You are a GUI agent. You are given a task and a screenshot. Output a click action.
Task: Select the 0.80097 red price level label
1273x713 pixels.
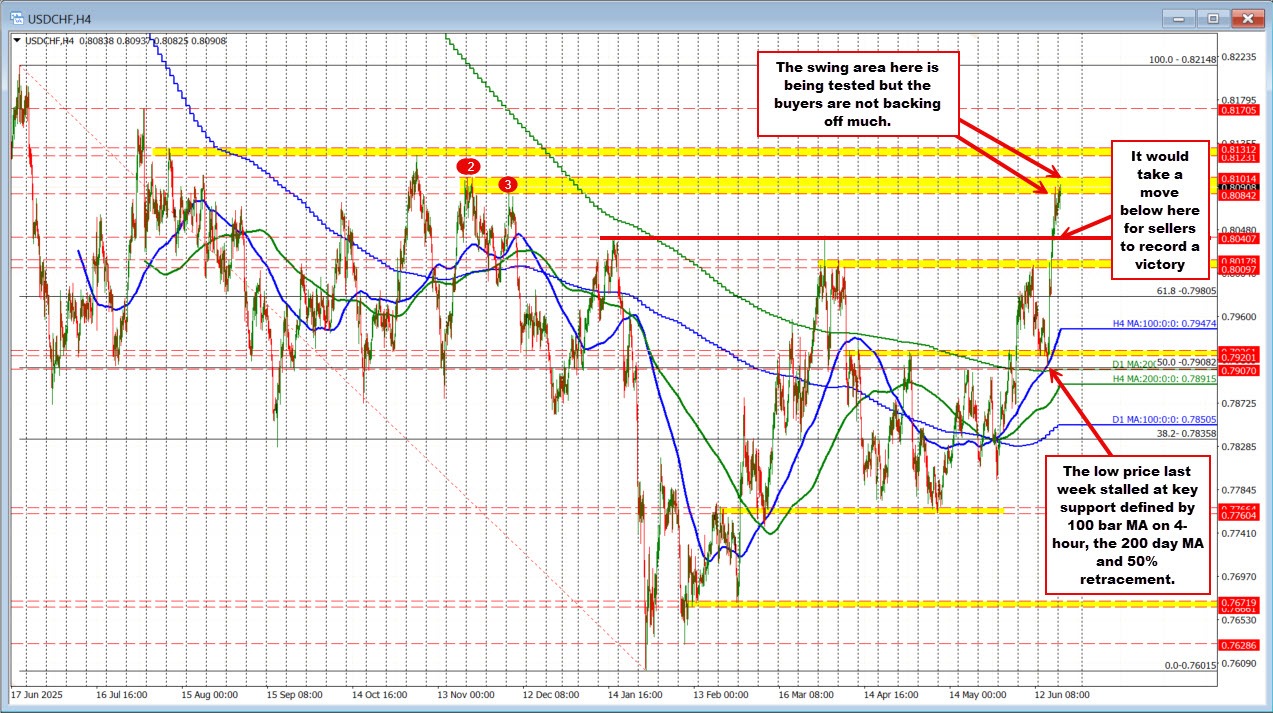(x=1237, y=270)
